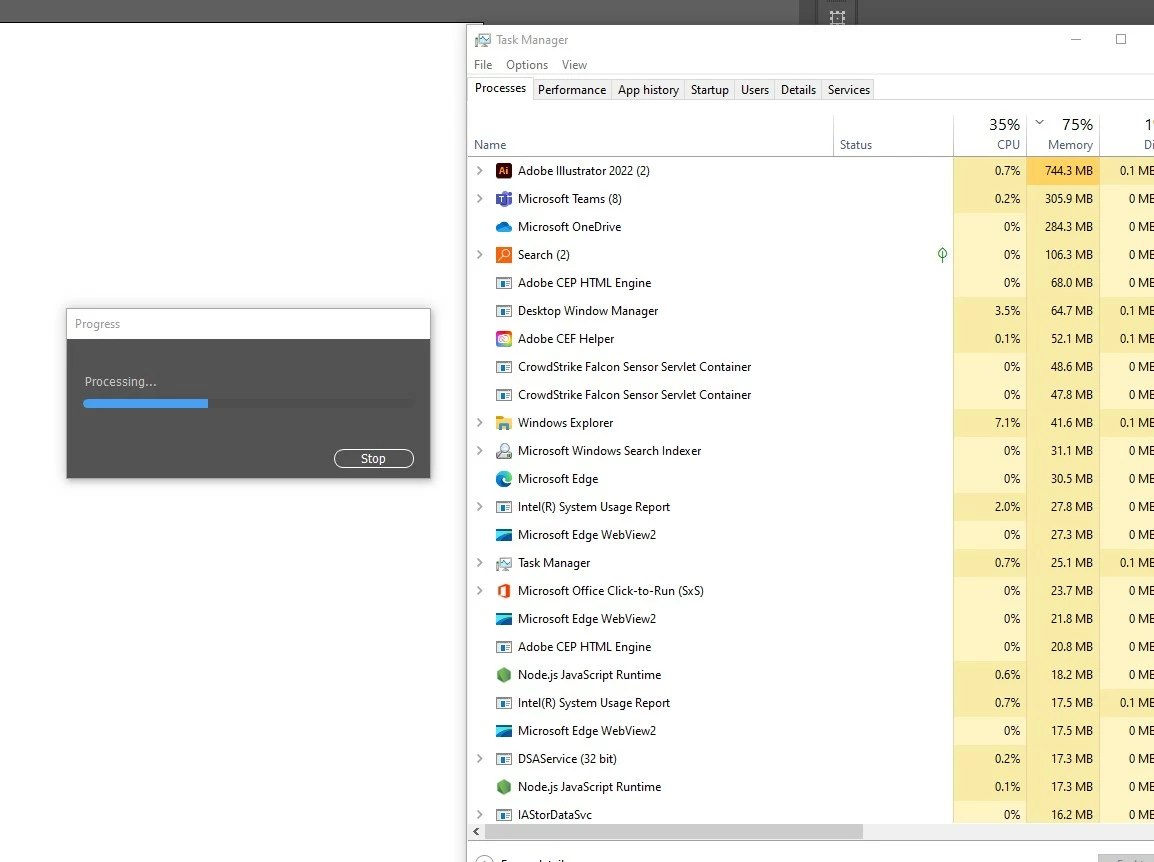Select the 17.5 MB Microsoft Edge WebView2 row
The width and height of the screenshot is (1154, 862).
pos(810,731)
